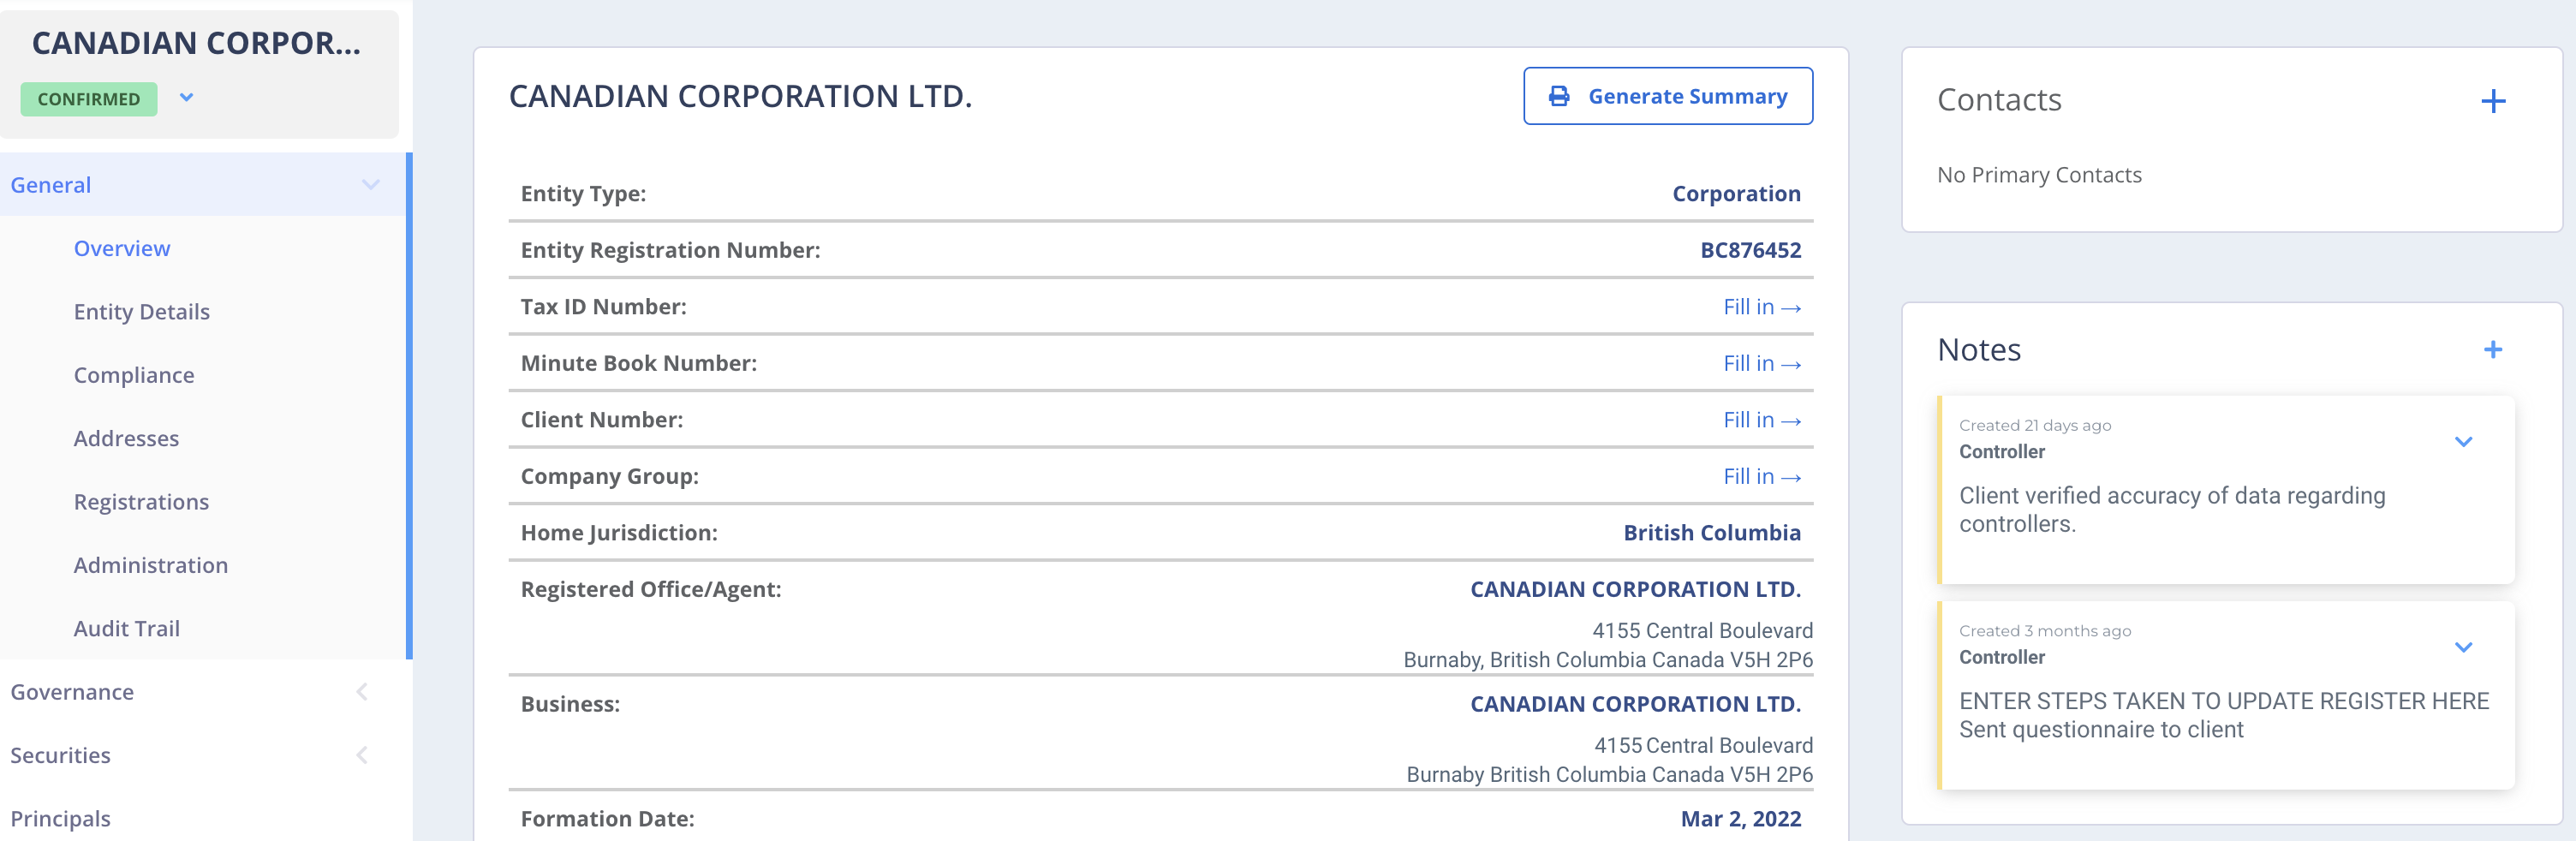Viewport: 2576px width, 841px height.
Task: Expand the note created 21 days ago
Action: 2463,441
